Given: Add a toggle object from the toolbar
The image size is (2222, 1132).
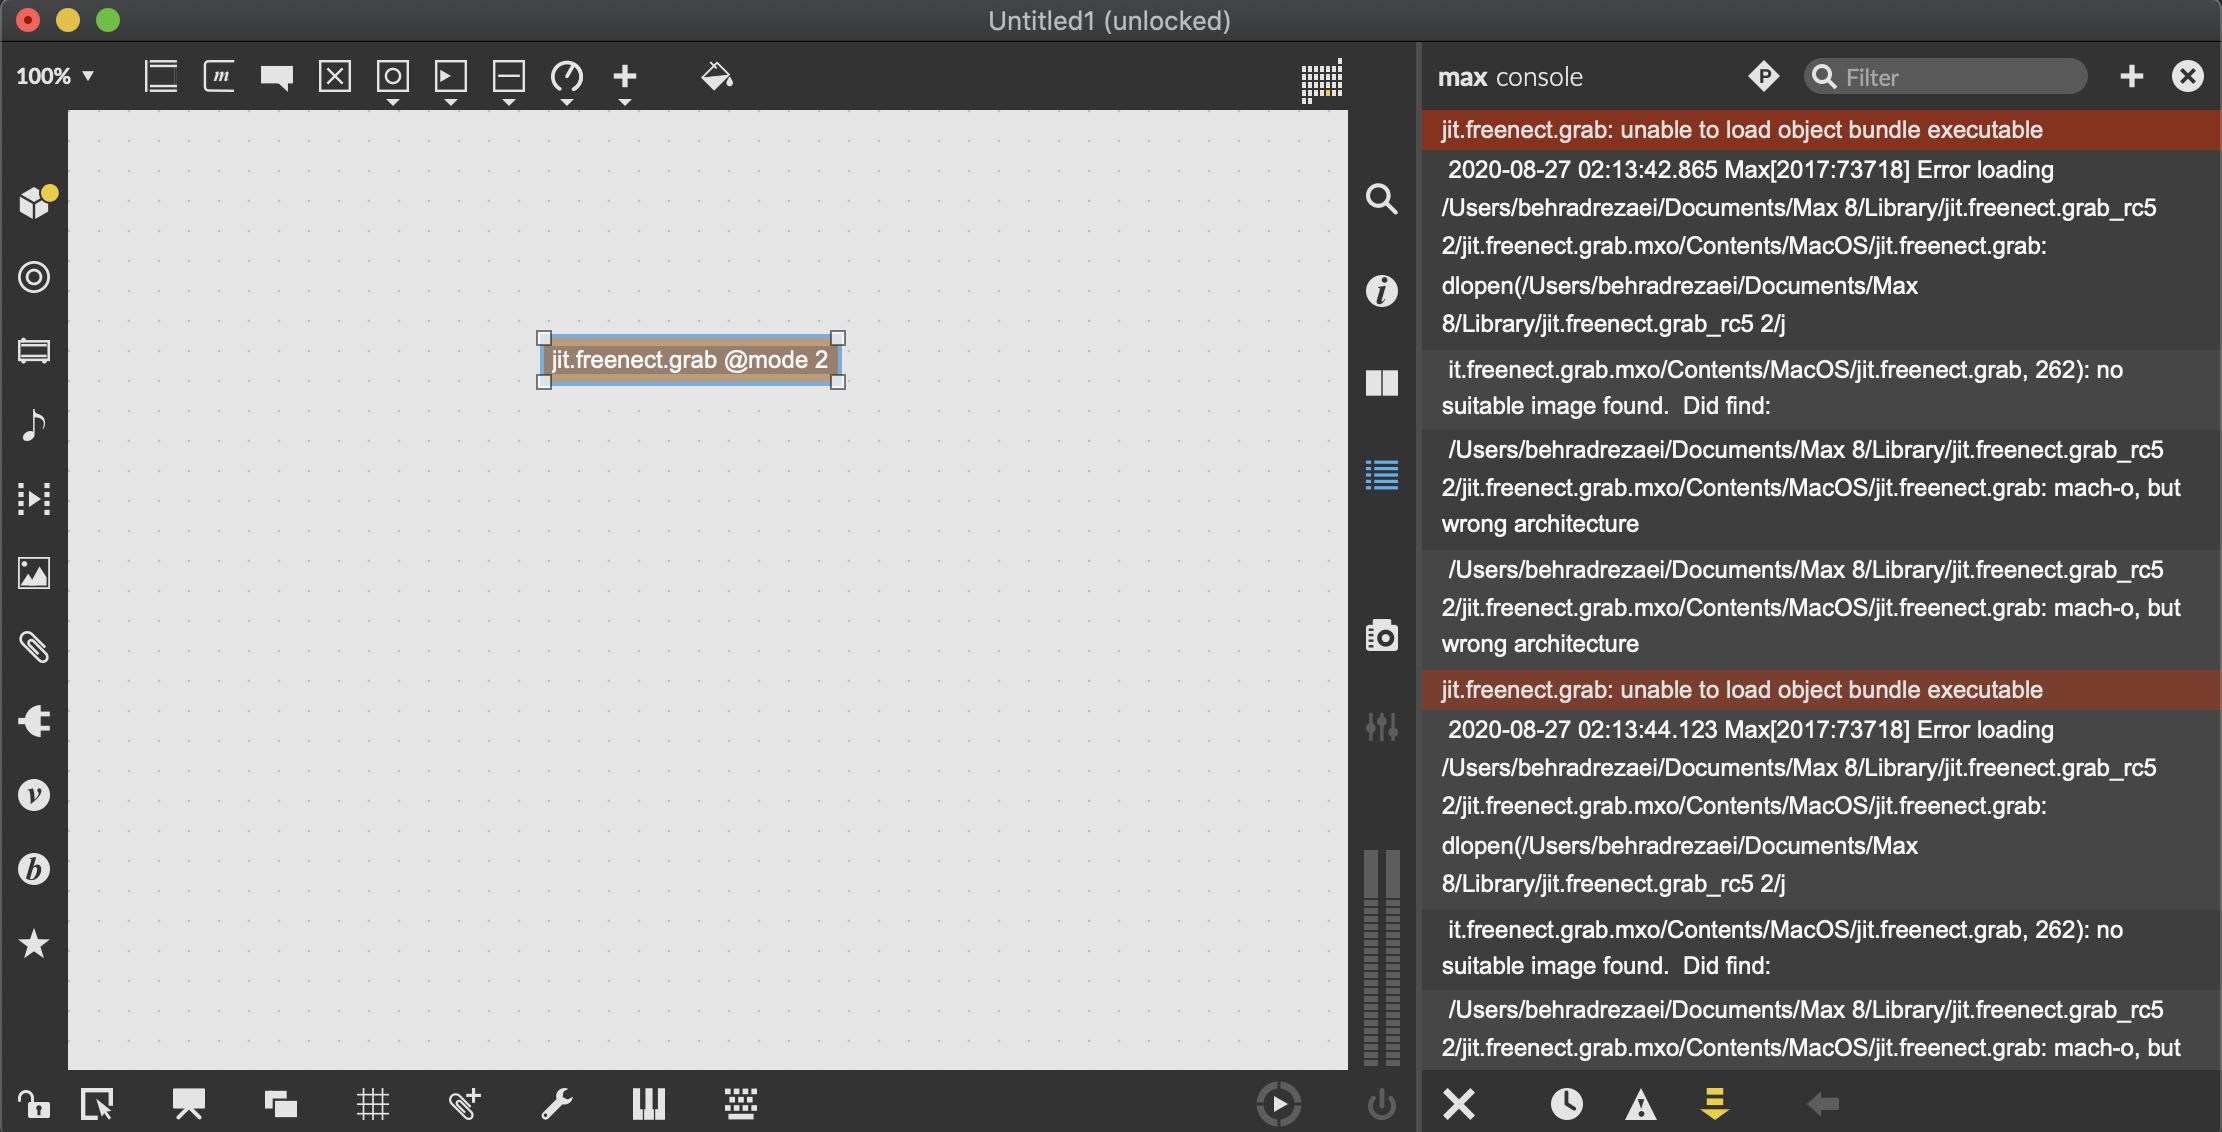Looking at the screenshot, I should coord(335,76).
